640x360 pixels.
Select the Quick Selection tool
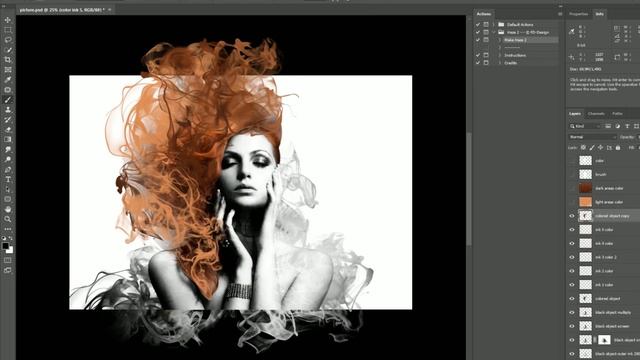pos(8,50)
